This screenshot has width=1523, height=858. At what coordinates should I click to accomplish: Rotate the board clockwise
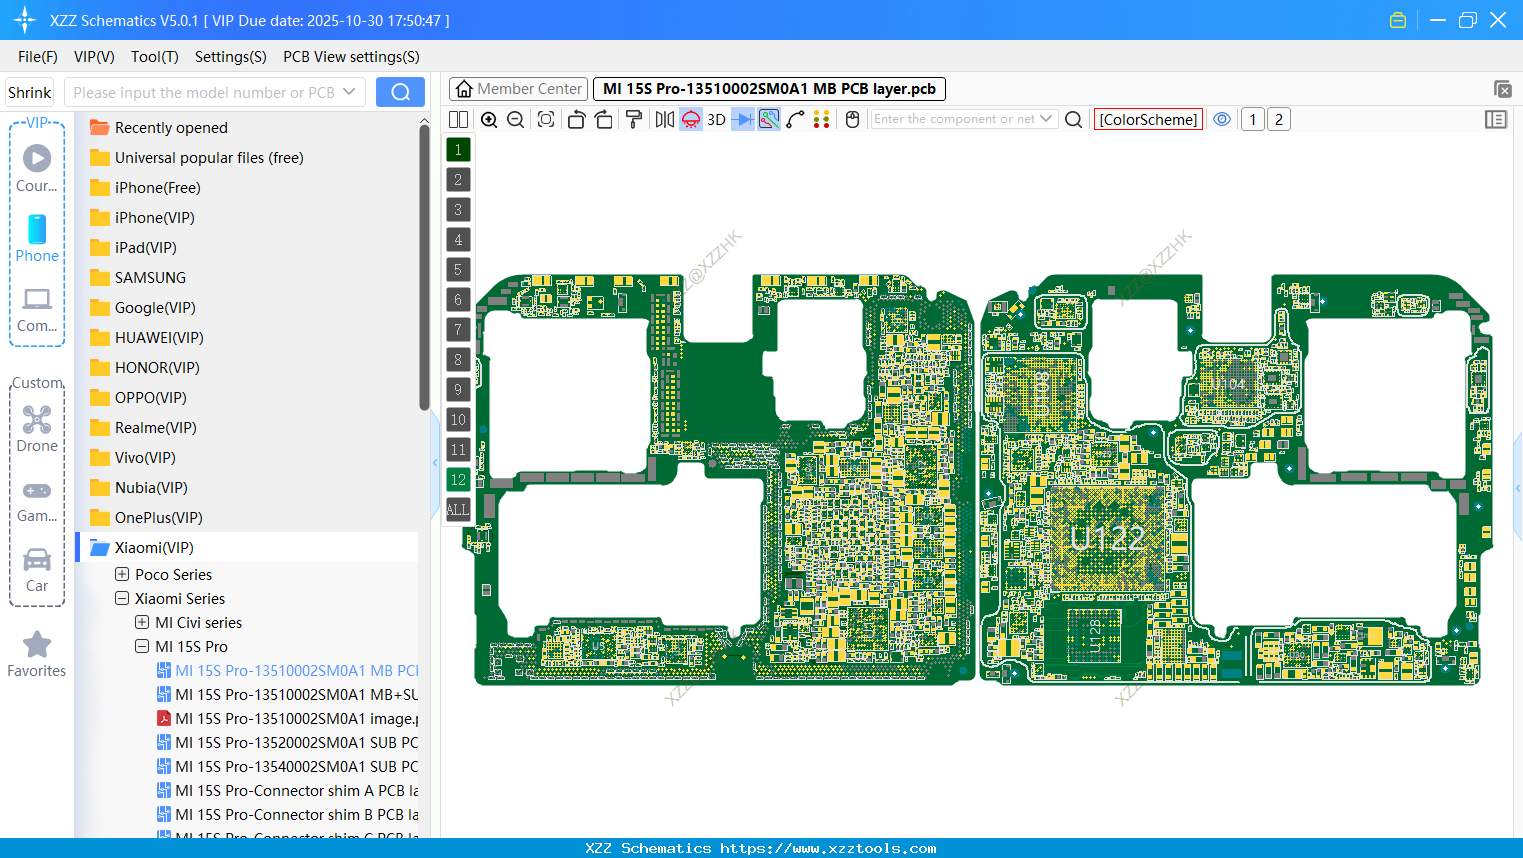pos(604,119)
